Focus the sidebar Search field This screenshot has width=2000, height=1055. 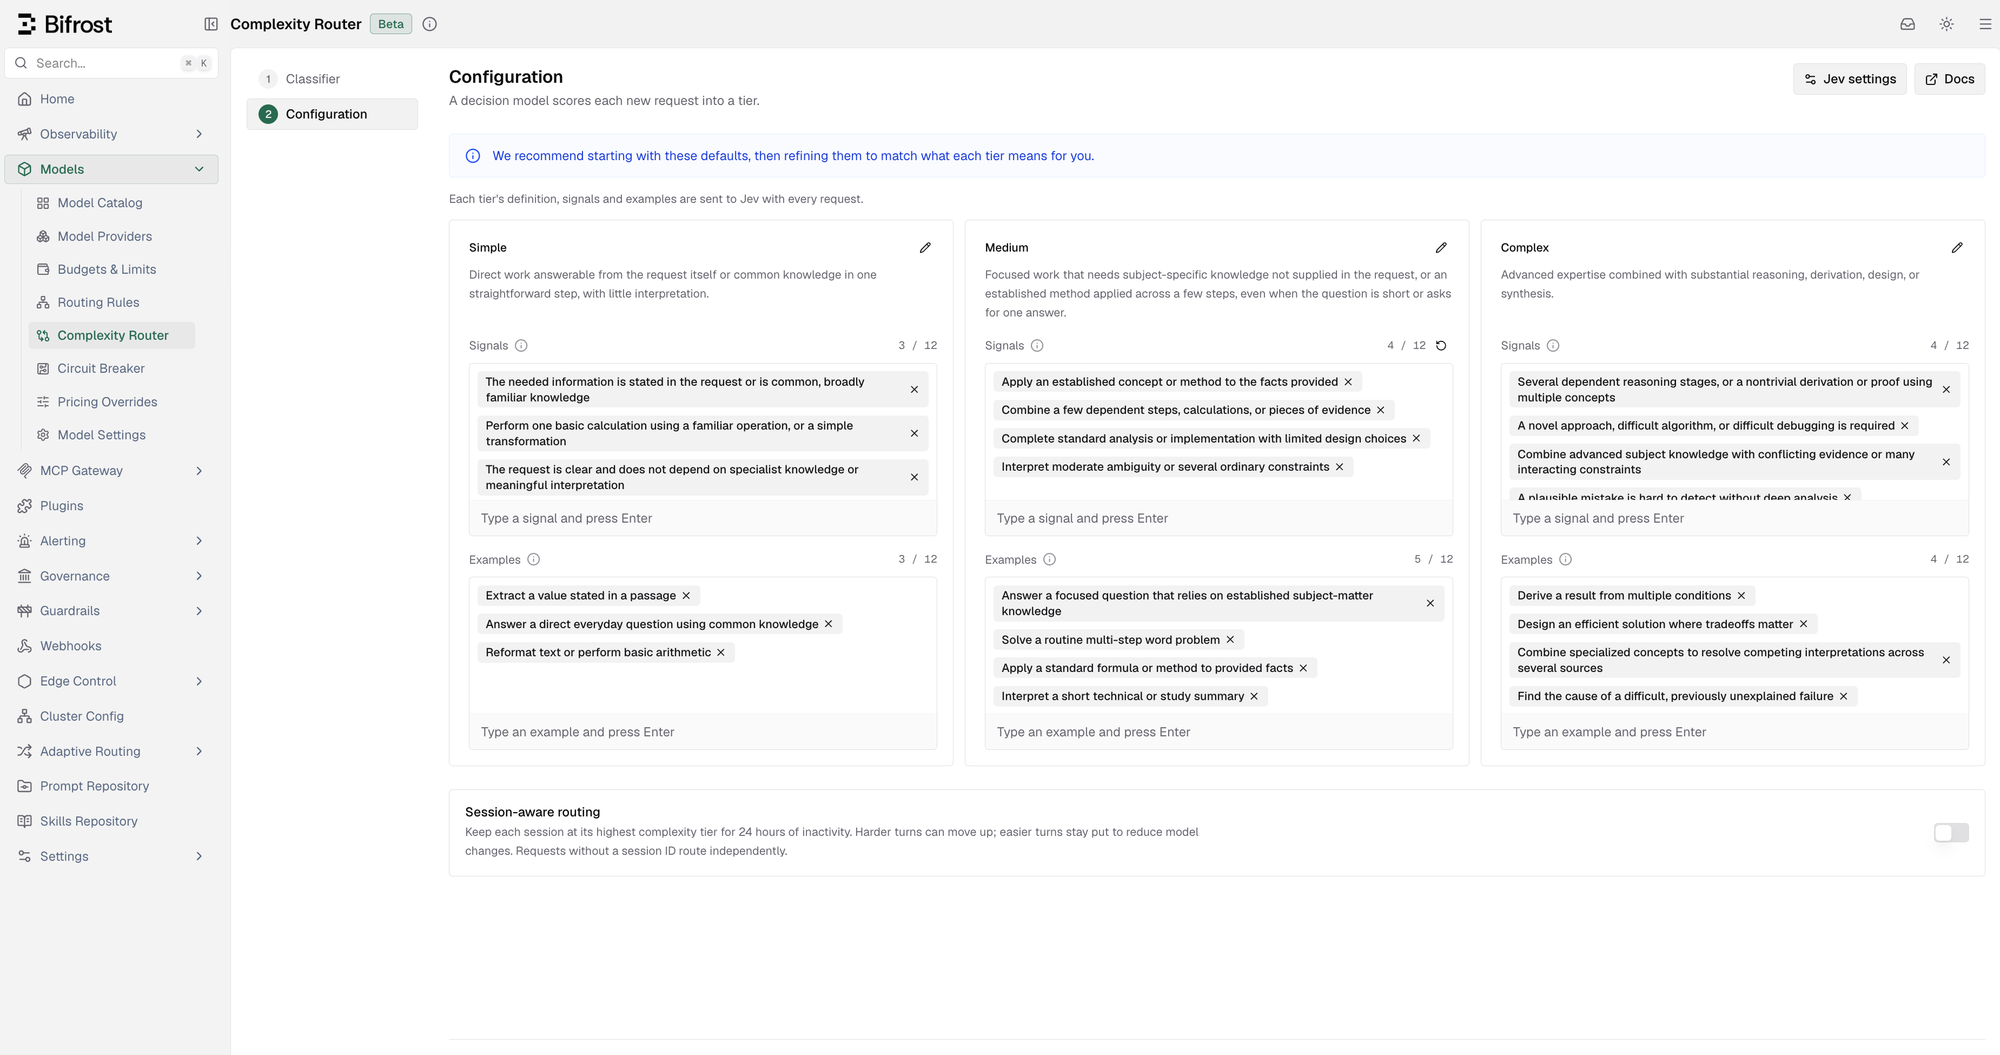pos(111,63)
